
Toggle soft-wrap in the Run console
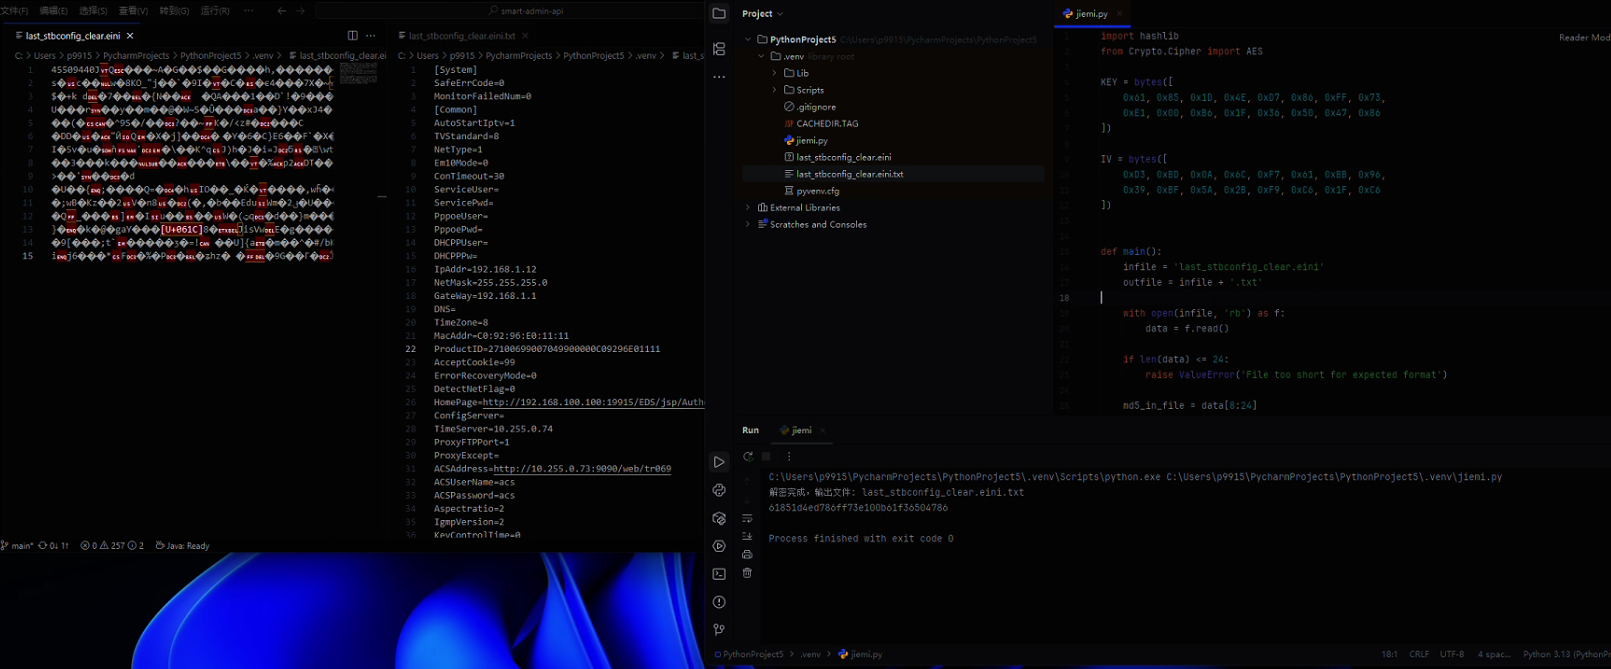click(x=747, y=518)
